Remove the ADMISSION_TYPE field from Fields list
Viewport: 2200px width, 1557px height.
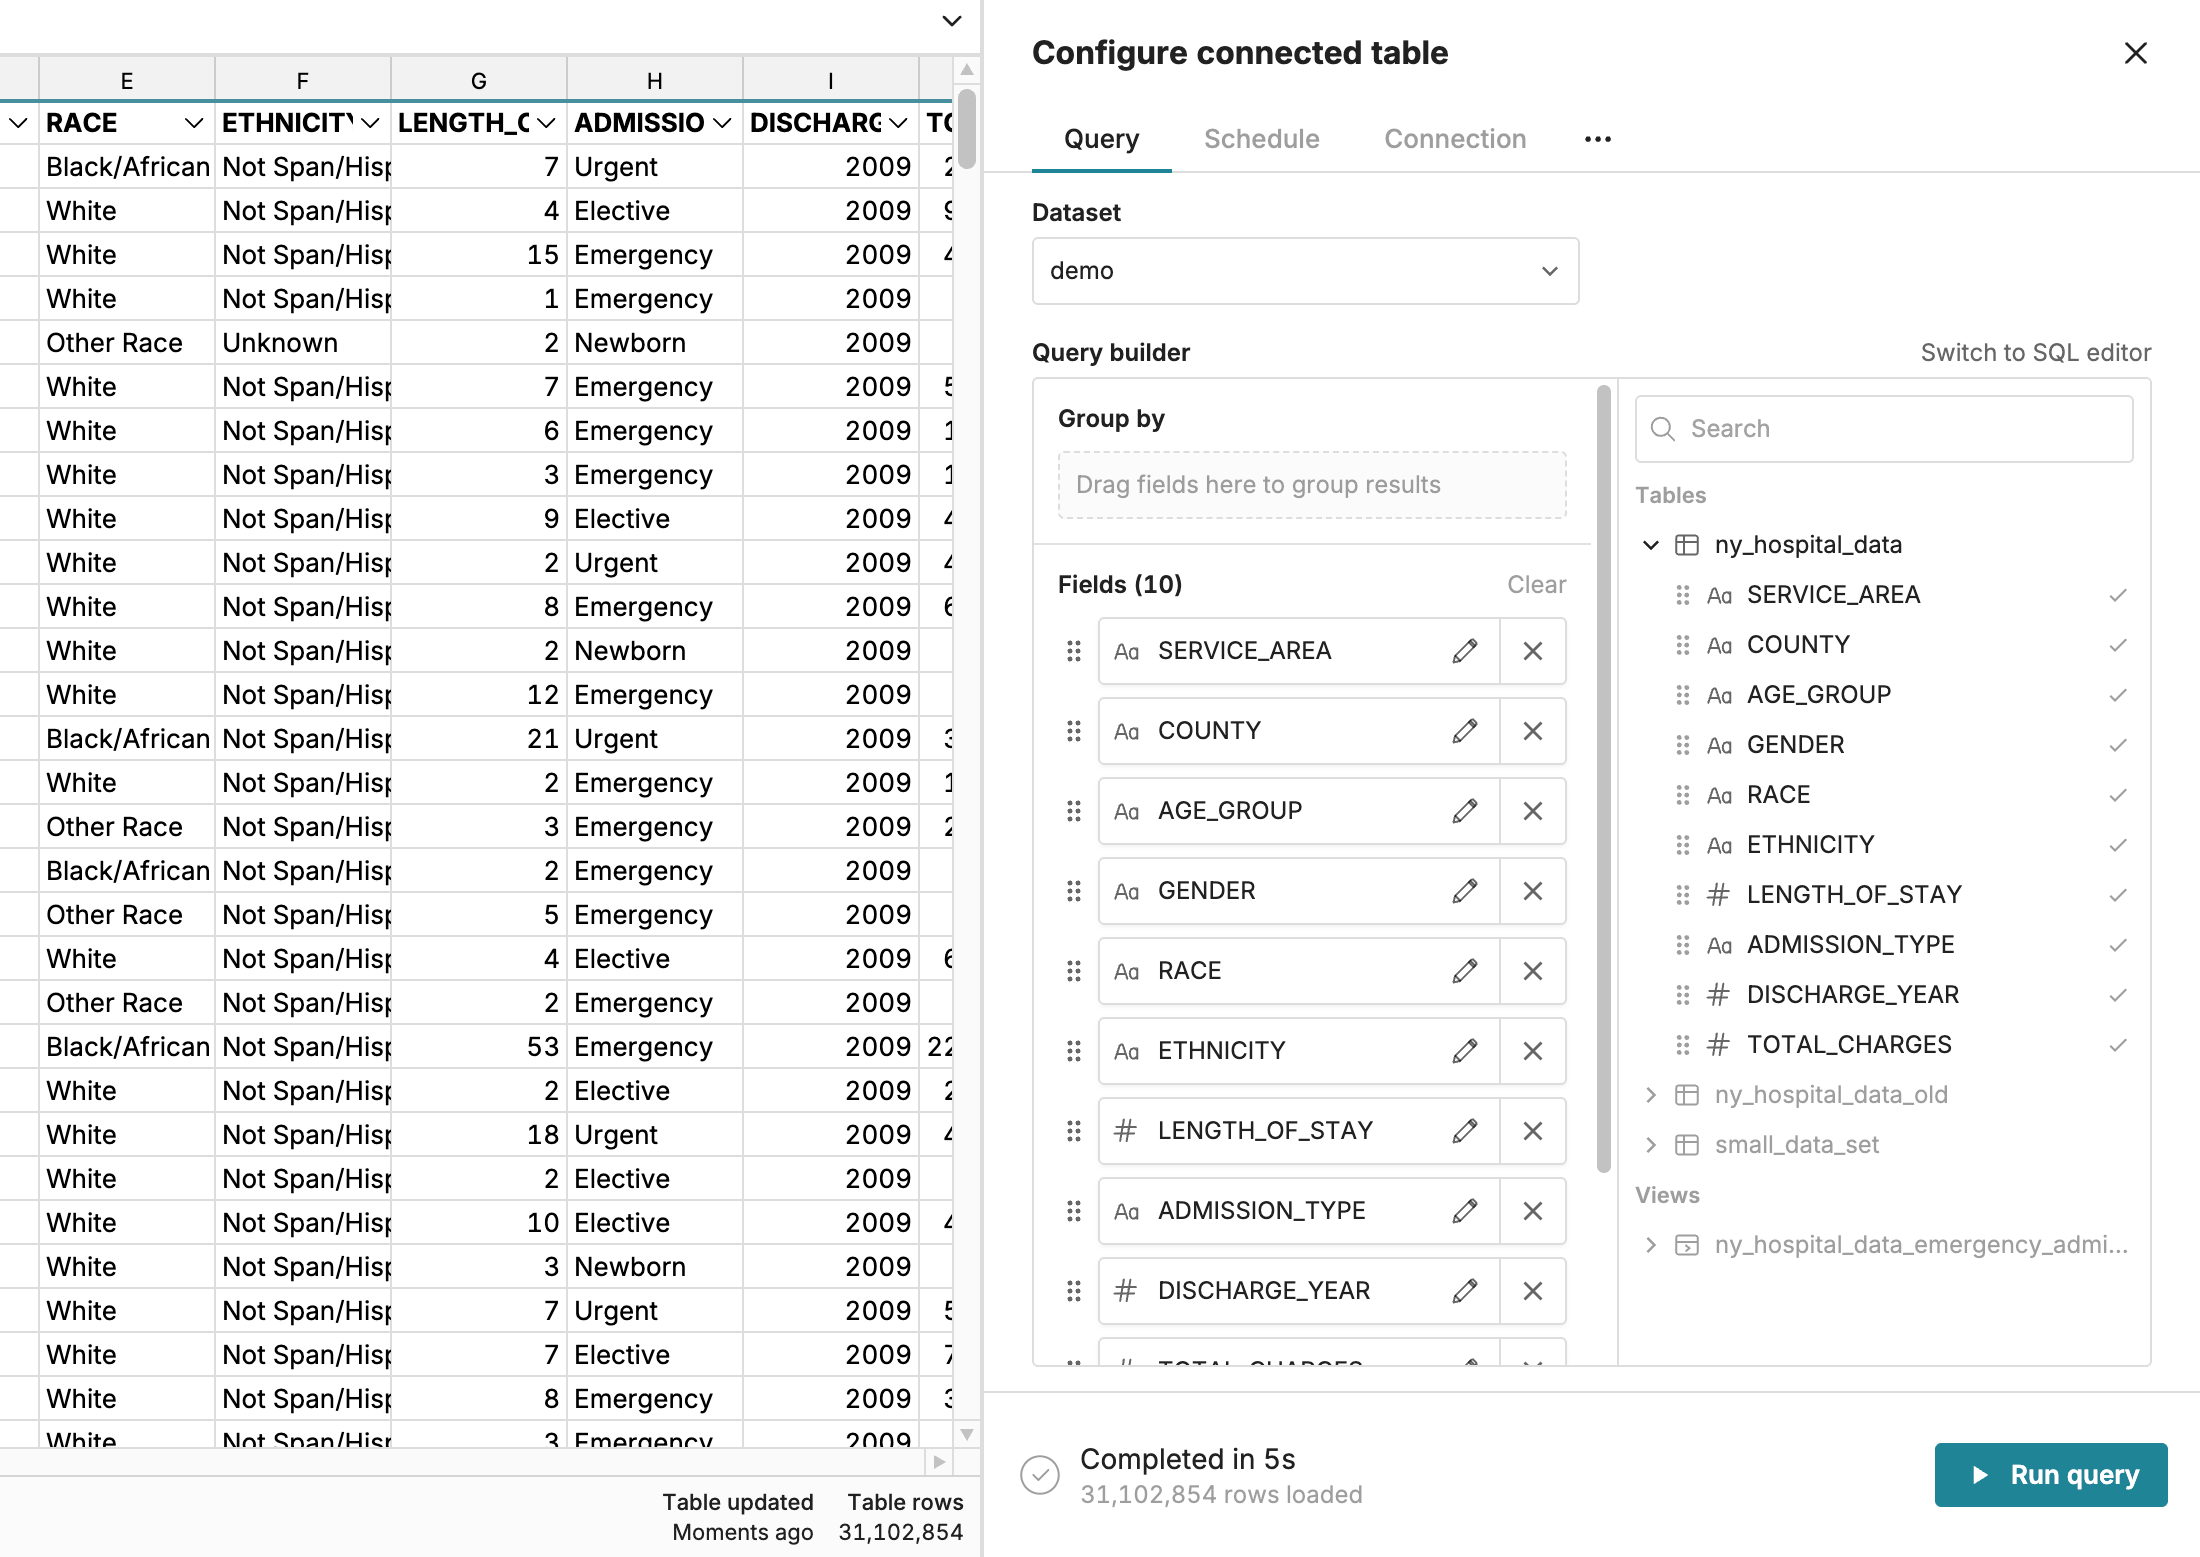pos(1532,1211)
